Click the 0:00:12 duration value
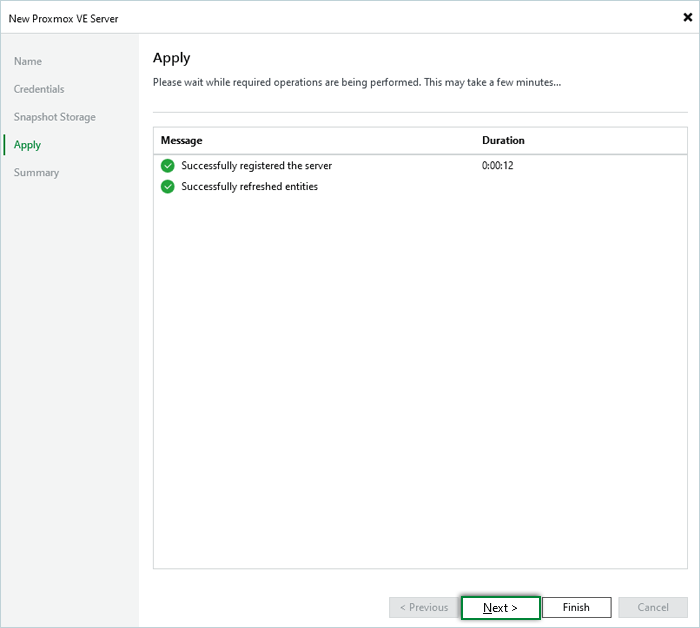Screen dimensions: 700x628 point(499,166)
